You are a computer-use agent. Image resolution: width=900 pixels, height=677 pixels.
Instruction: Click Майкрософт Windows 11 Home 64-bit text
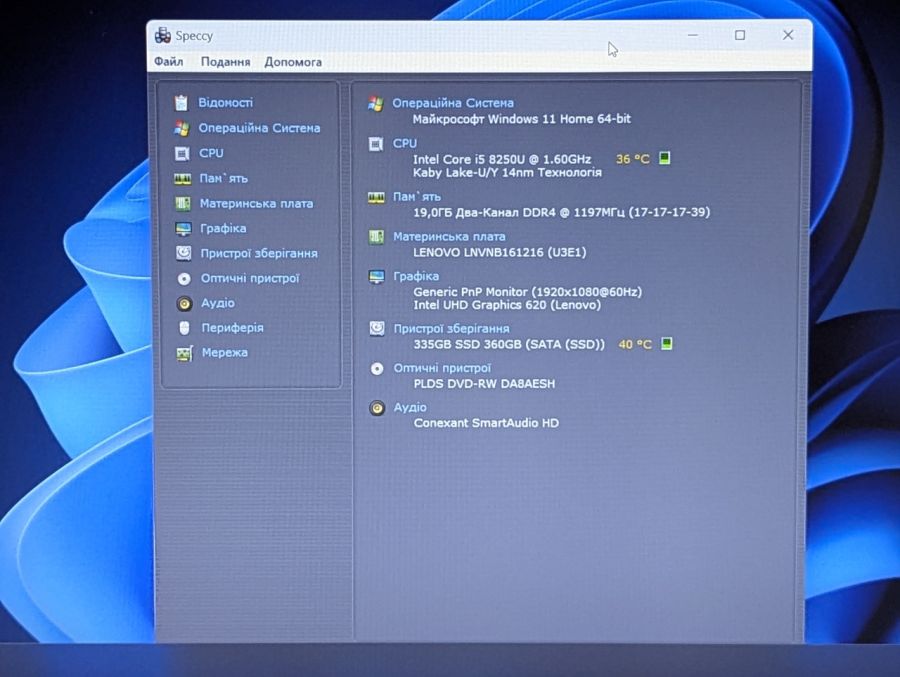pyautogui.click(x=522, y=119)
